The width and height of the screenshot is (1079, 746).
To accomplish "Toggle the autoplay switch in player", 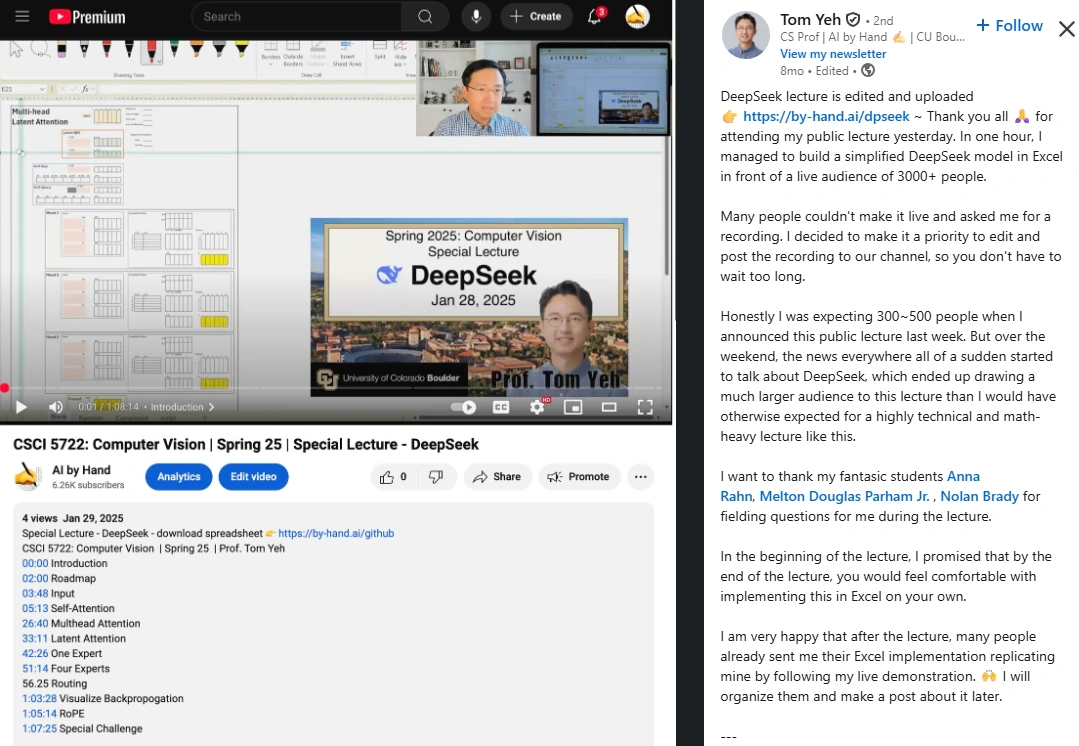I will click(x=463, y=407).
